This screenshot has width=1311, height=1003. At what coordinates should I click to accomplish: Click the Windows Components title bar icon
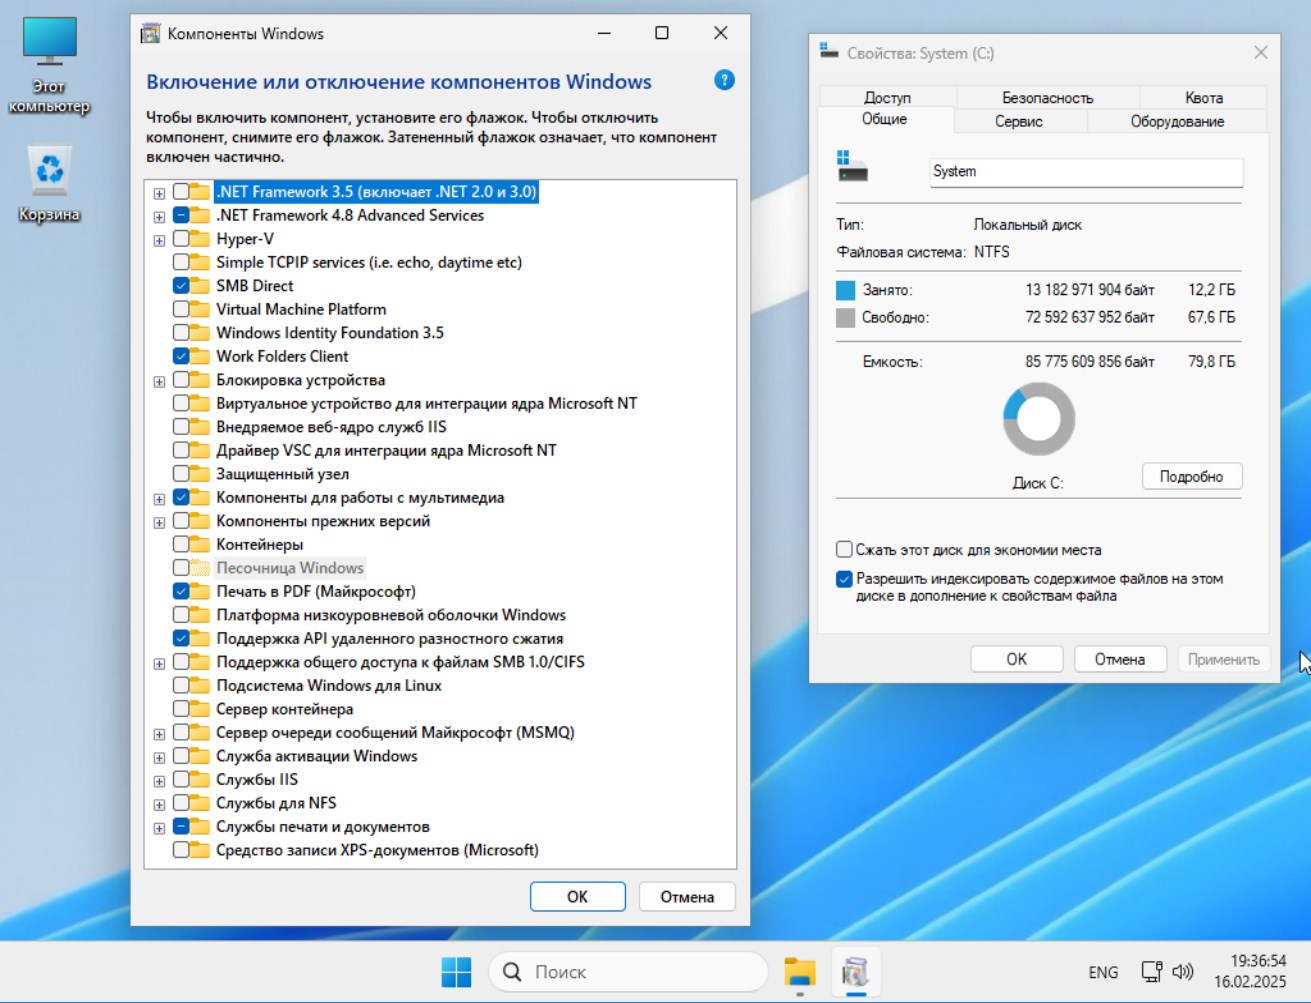pos(150,34)
